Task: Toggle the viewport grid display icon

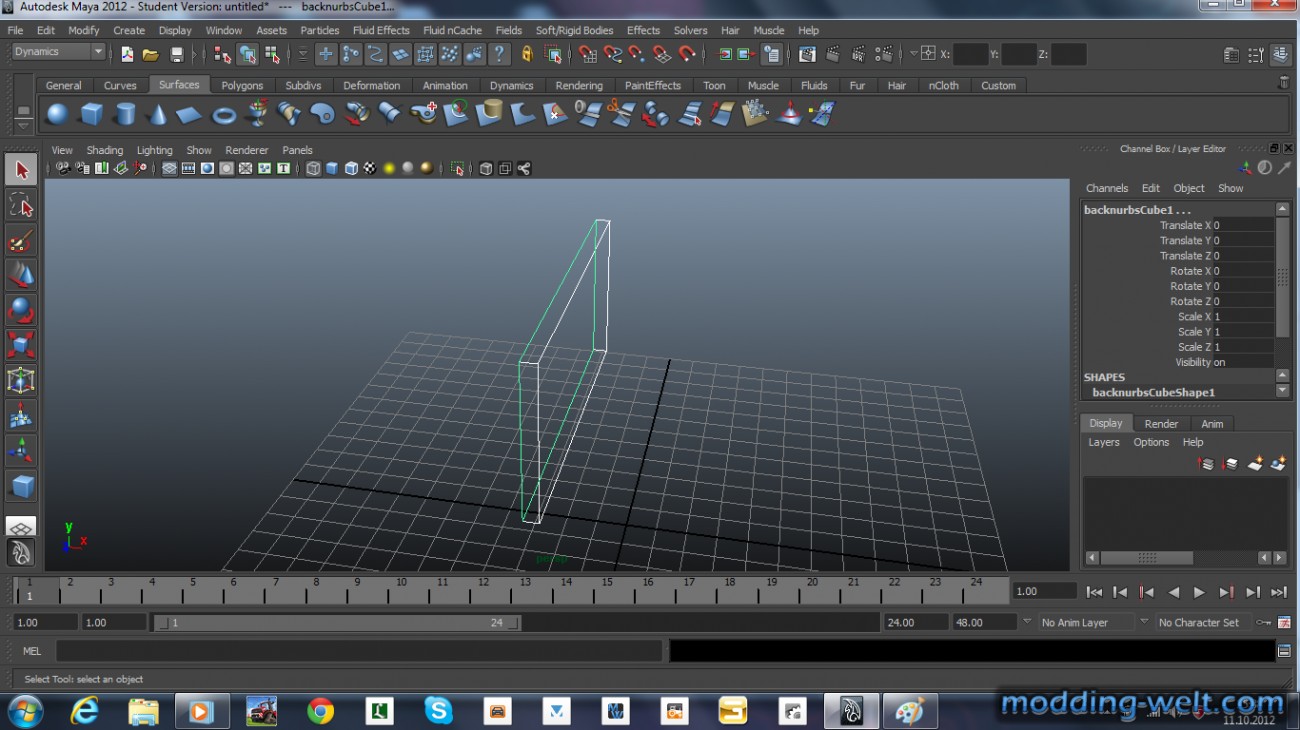Action: pyautogui.click(x=169, y=169)
